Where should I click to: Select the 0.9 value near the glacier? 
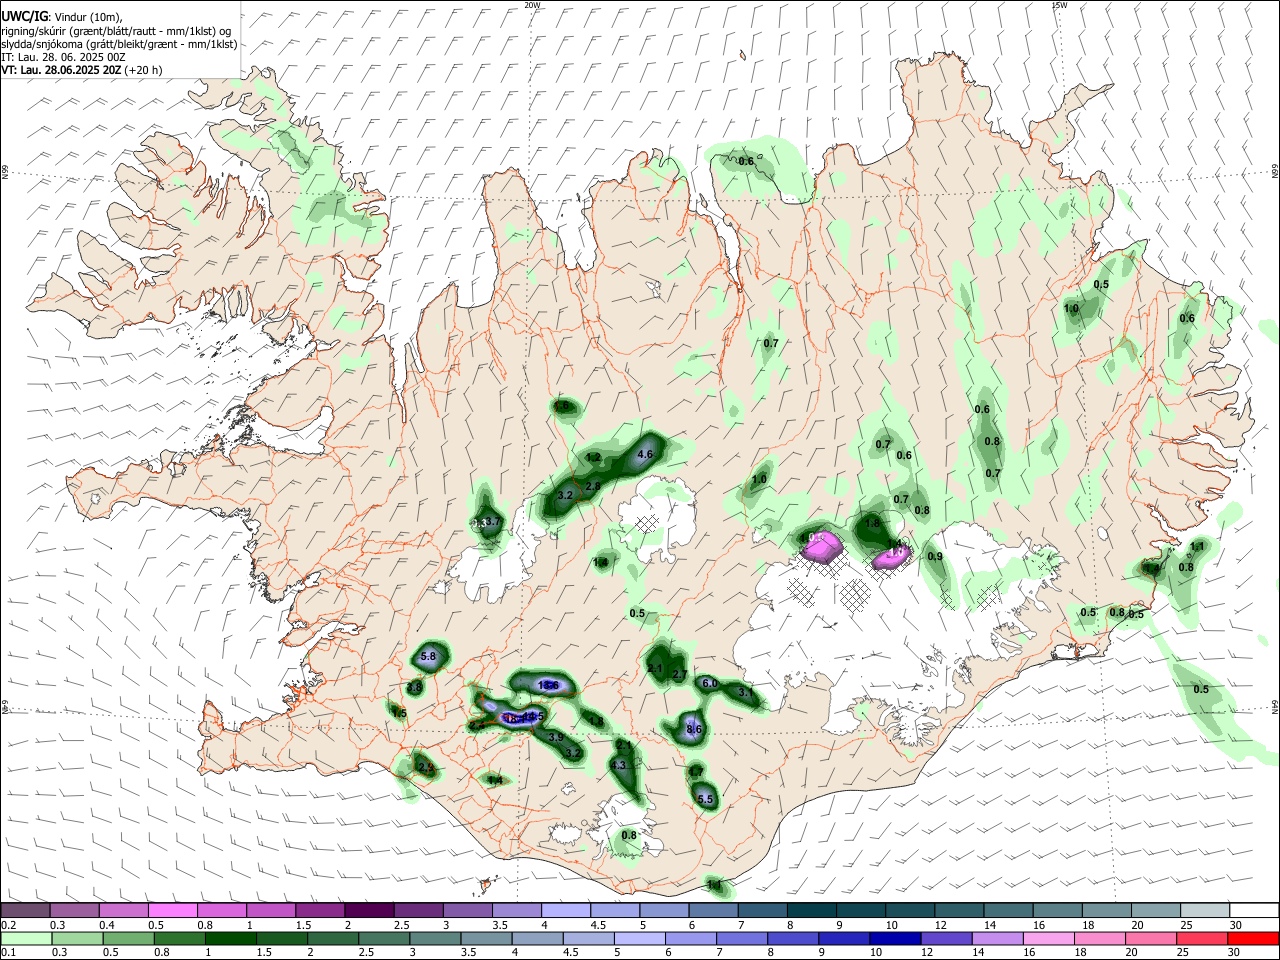click(x=935, y=556)
